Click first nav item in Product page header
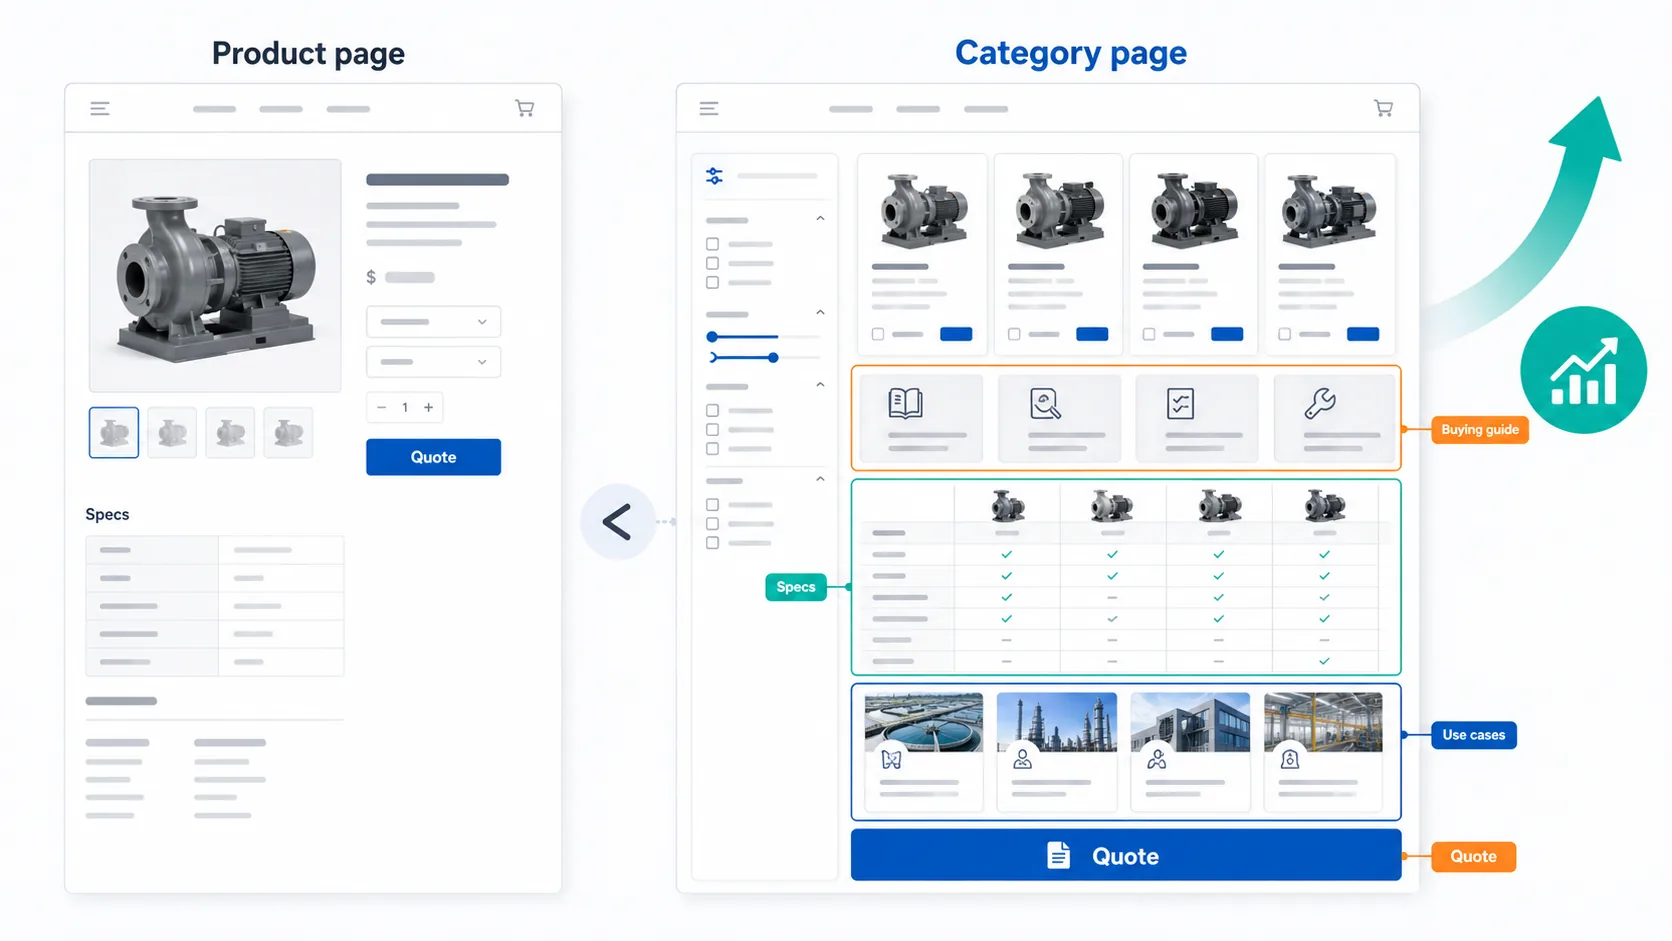1672x941 pixels. (214, 109)
